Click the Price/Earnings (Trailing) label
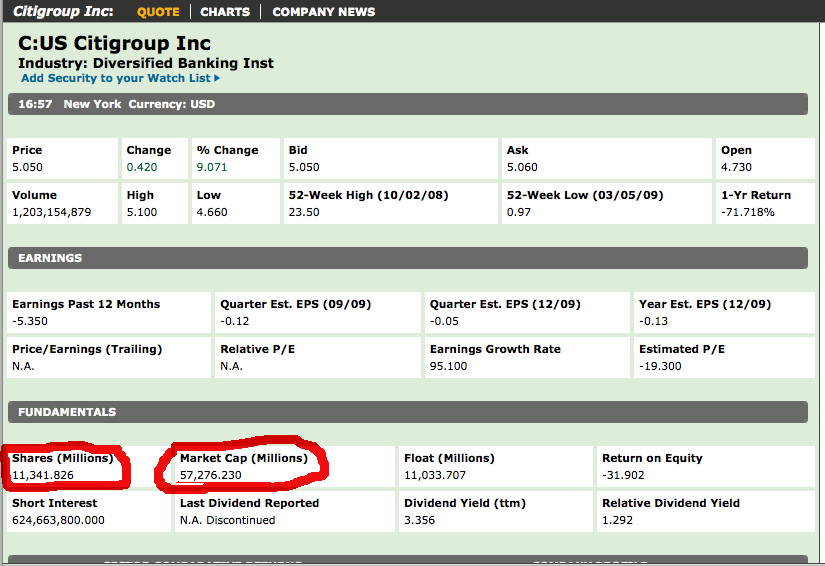The height and width of the screenshot is (566, 825). coord(87,349)
